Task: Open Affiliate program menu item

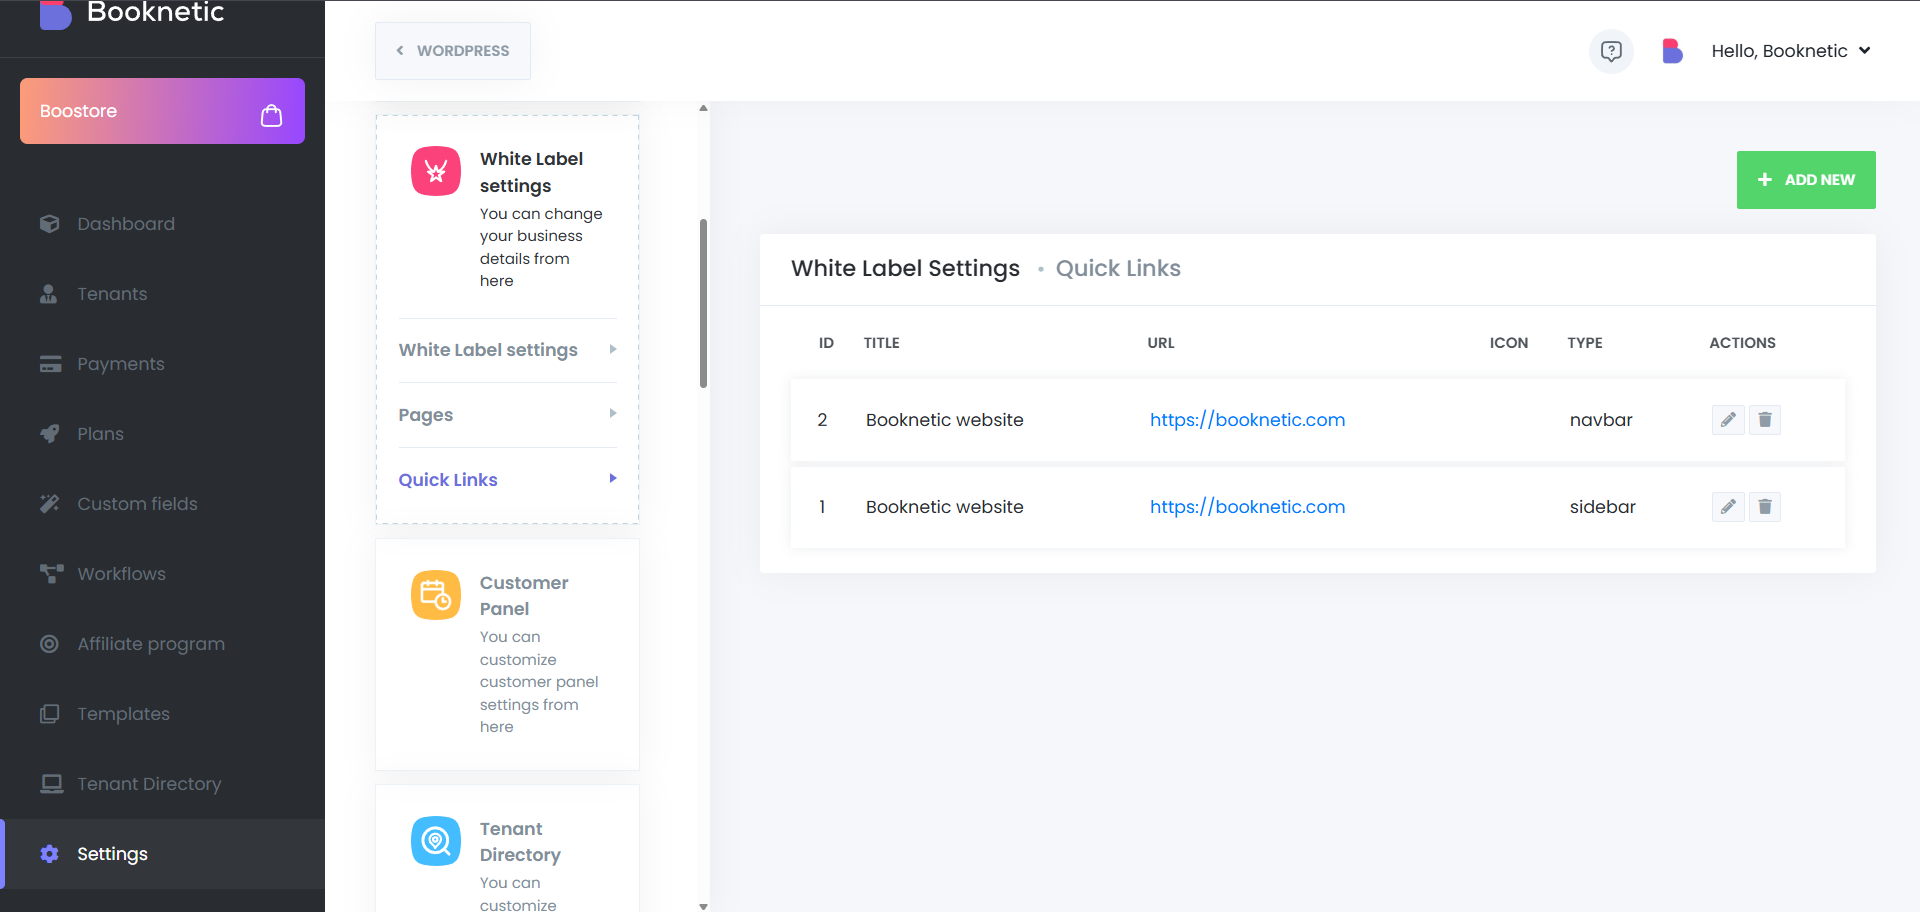Action: (x=162, y=644)
